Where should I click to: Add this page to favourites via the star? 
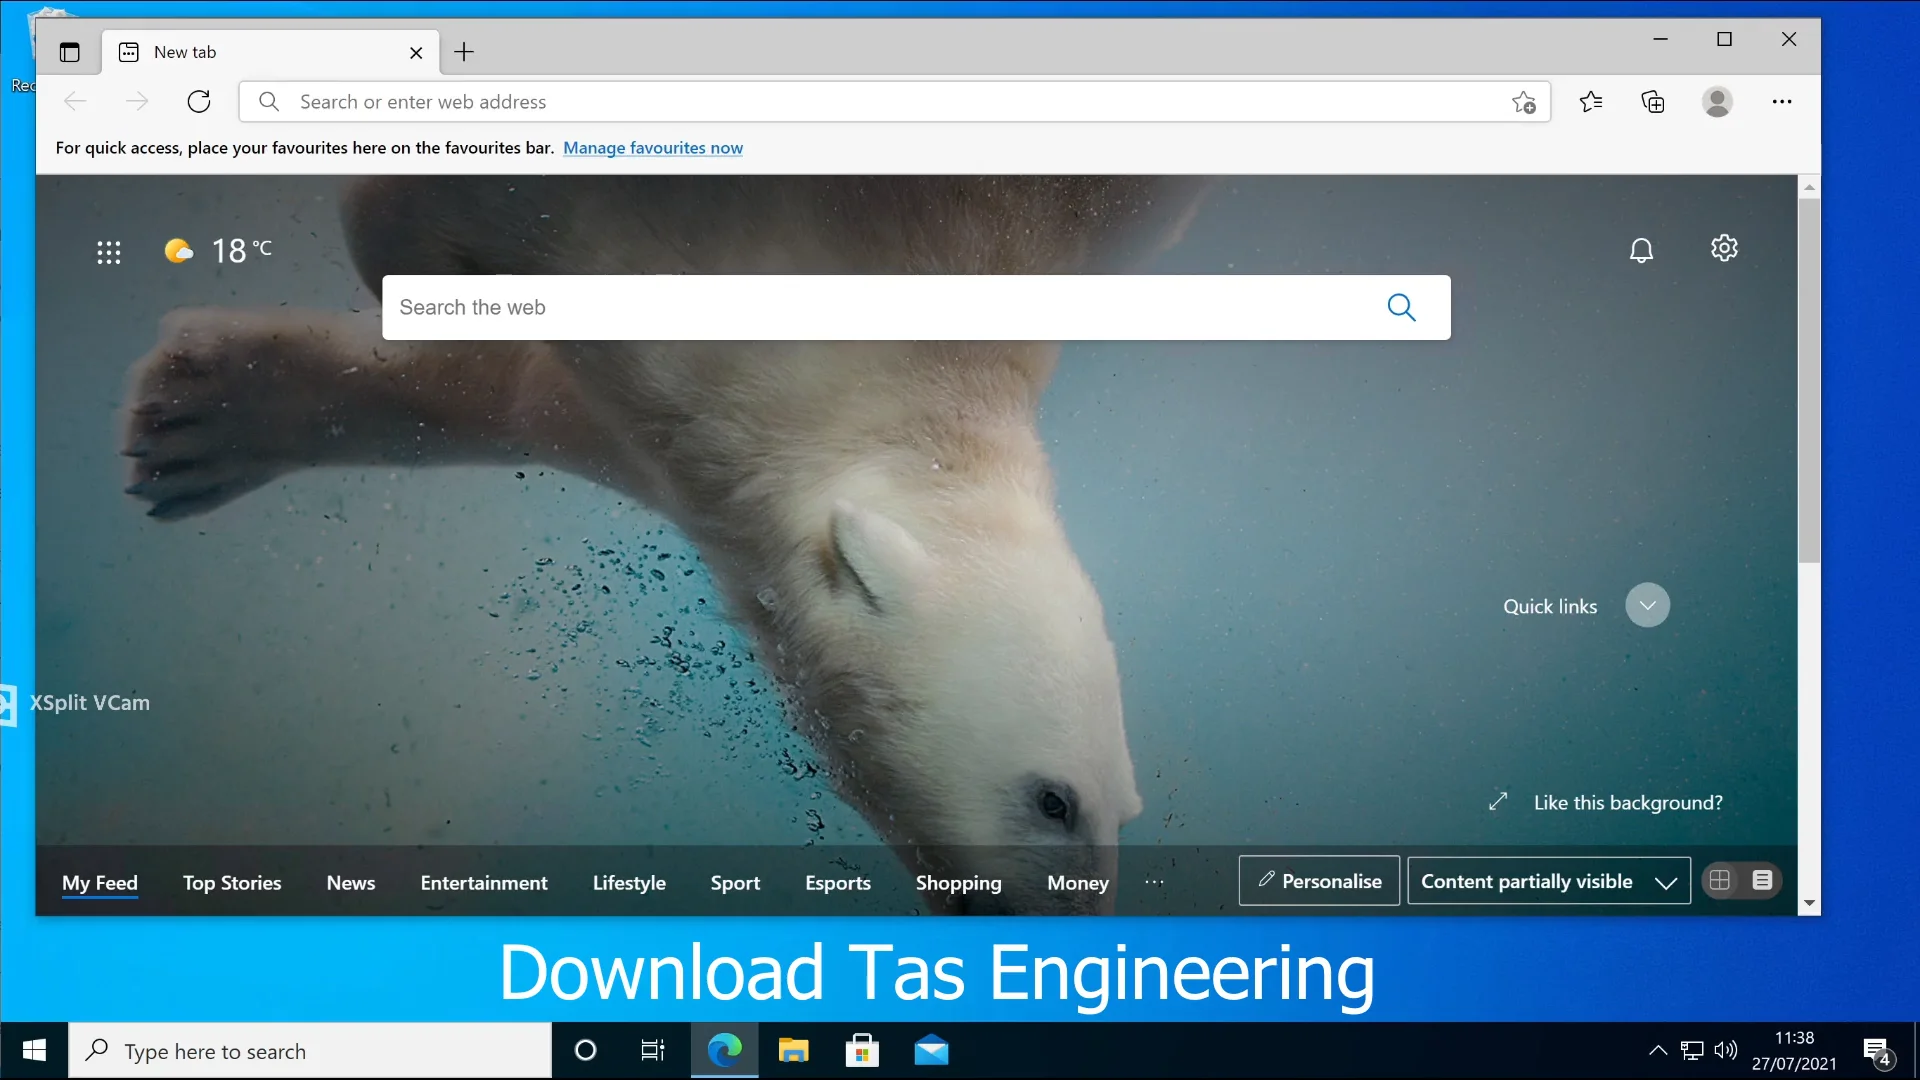[1524, 101]
